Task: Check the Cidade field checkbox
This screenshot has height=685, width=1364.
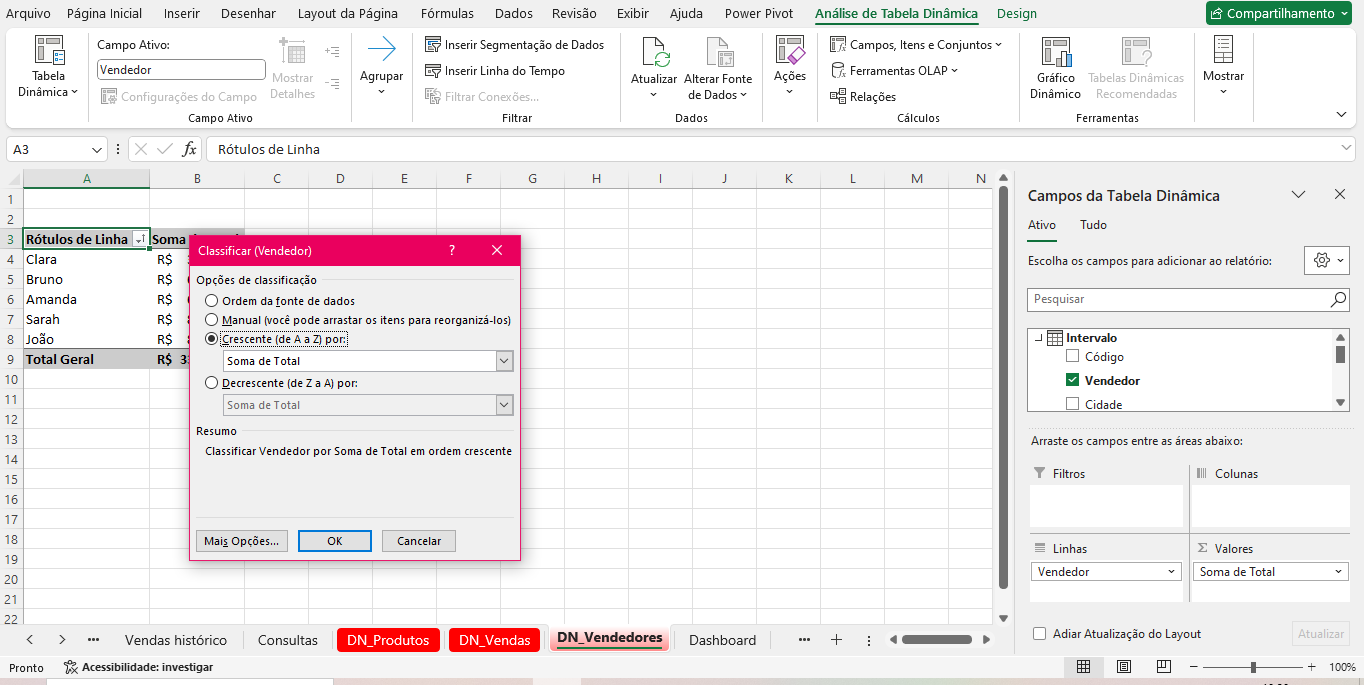Action: tap(1073, 404)
